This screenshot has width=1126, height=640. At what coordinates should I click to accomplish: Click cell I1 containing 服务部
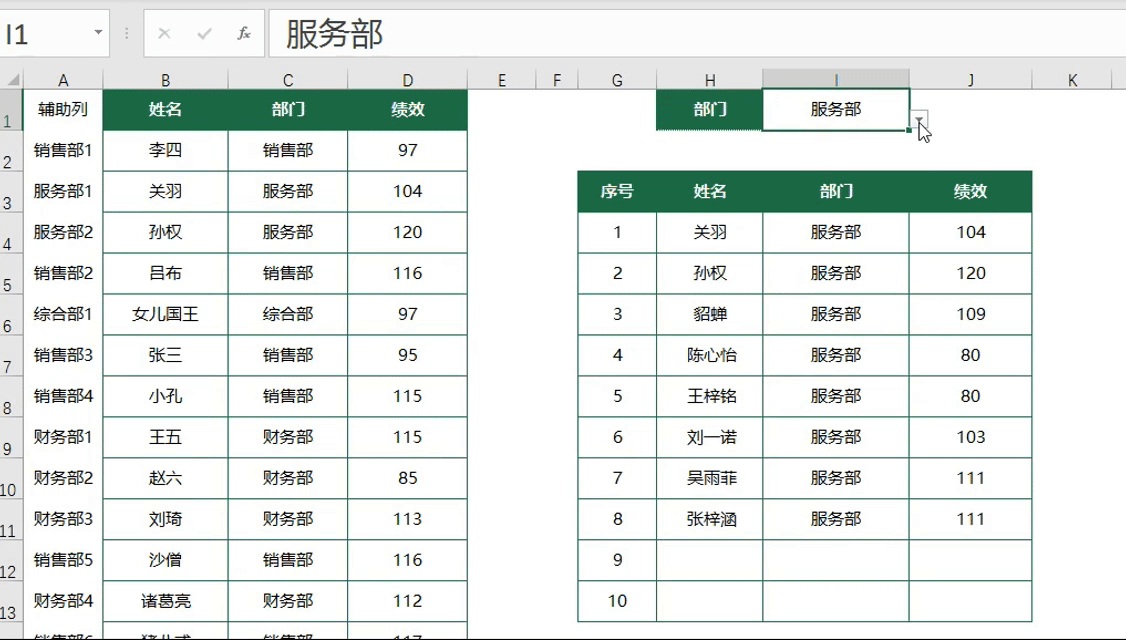836,109
